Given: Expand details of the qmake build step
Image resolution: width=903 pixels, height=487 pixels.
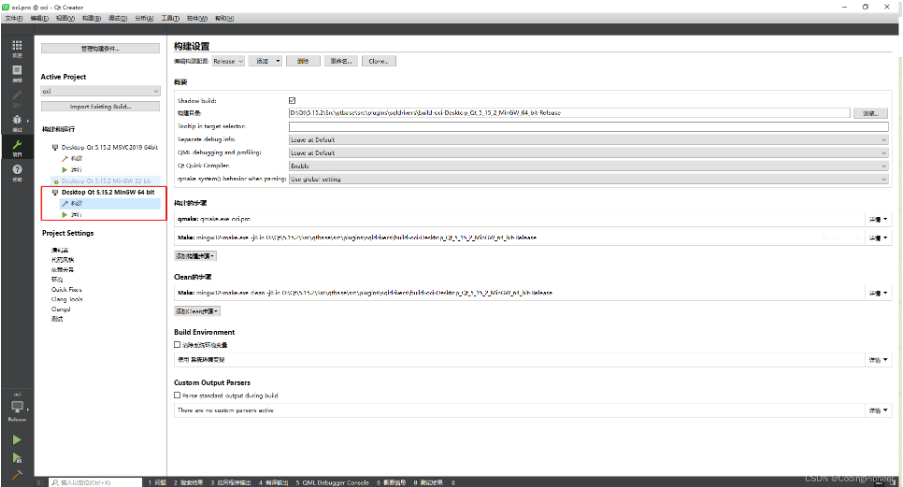Looking at the screenshot, I should [x=878, y=219].
